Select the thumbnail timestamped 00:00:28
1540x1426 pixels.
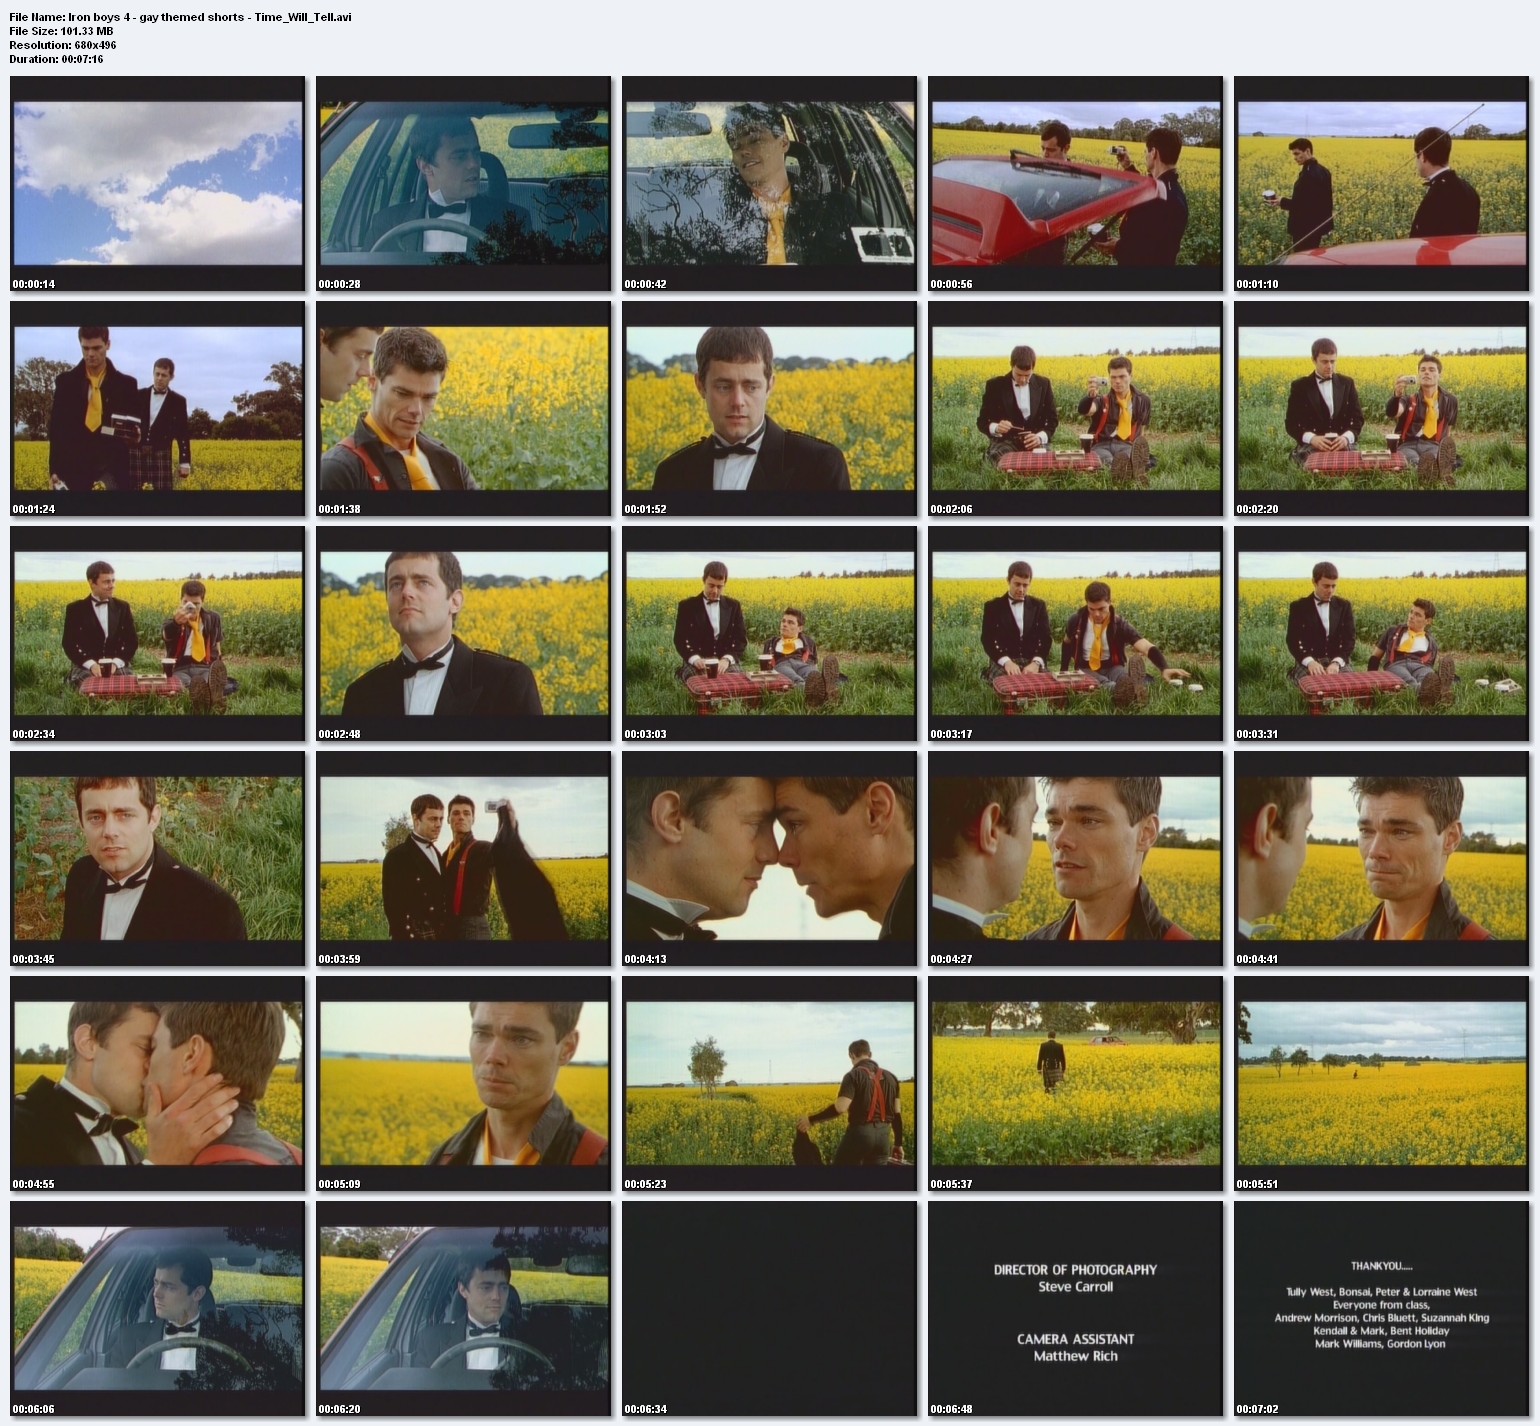pos(463,183)
